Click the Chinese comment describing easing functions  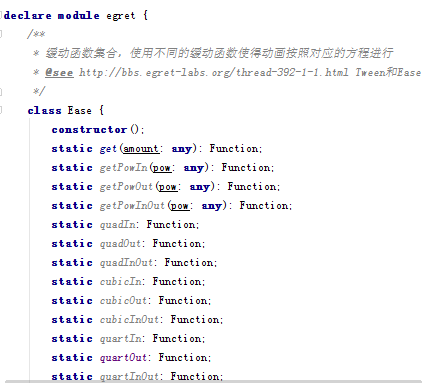219,53
